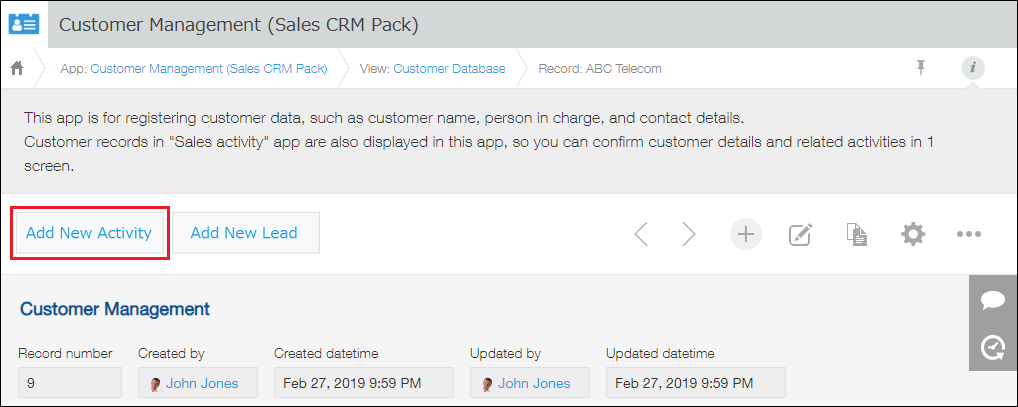Duplicate the record with copy icon
The image size is (1018, 407).
(x=857, y=234)
